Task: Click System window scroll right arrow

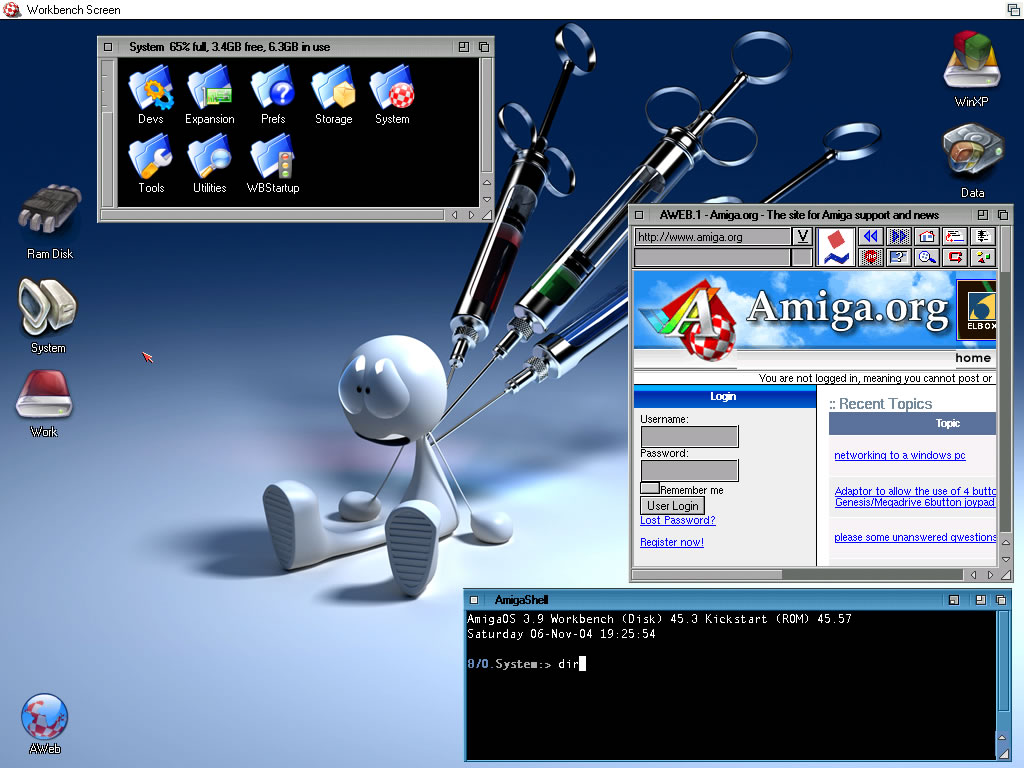Action: 471,215
